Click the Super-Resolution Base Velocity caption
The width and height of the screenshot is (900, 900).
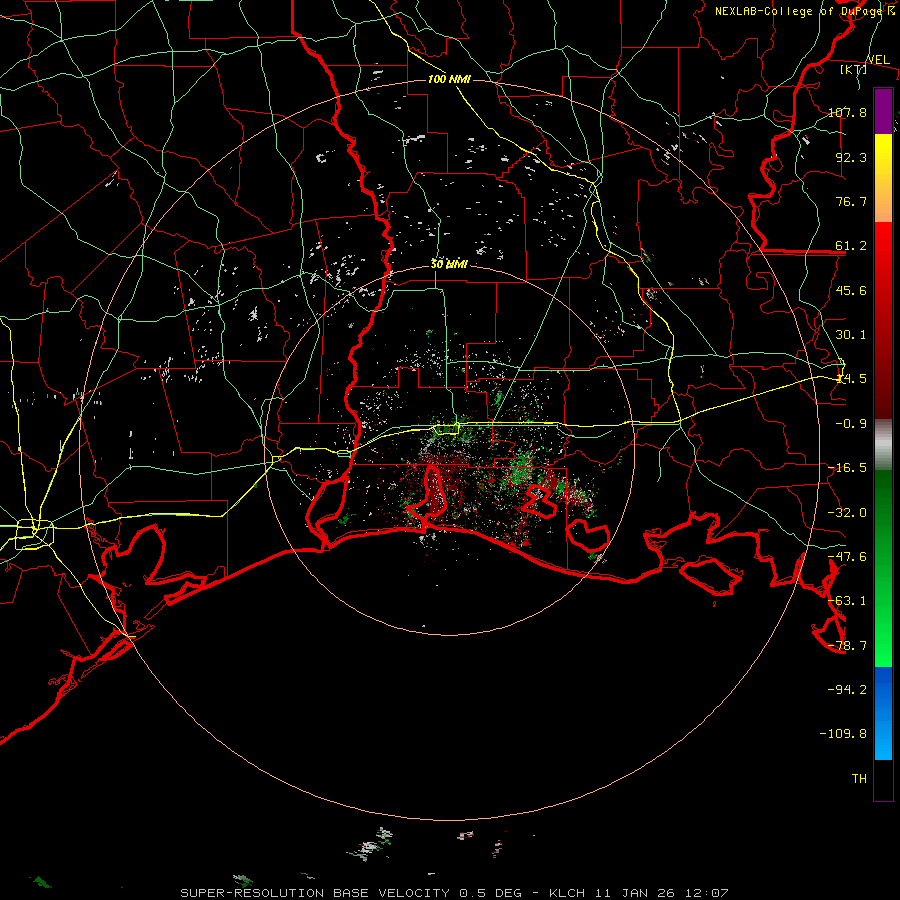pos(454,893)
